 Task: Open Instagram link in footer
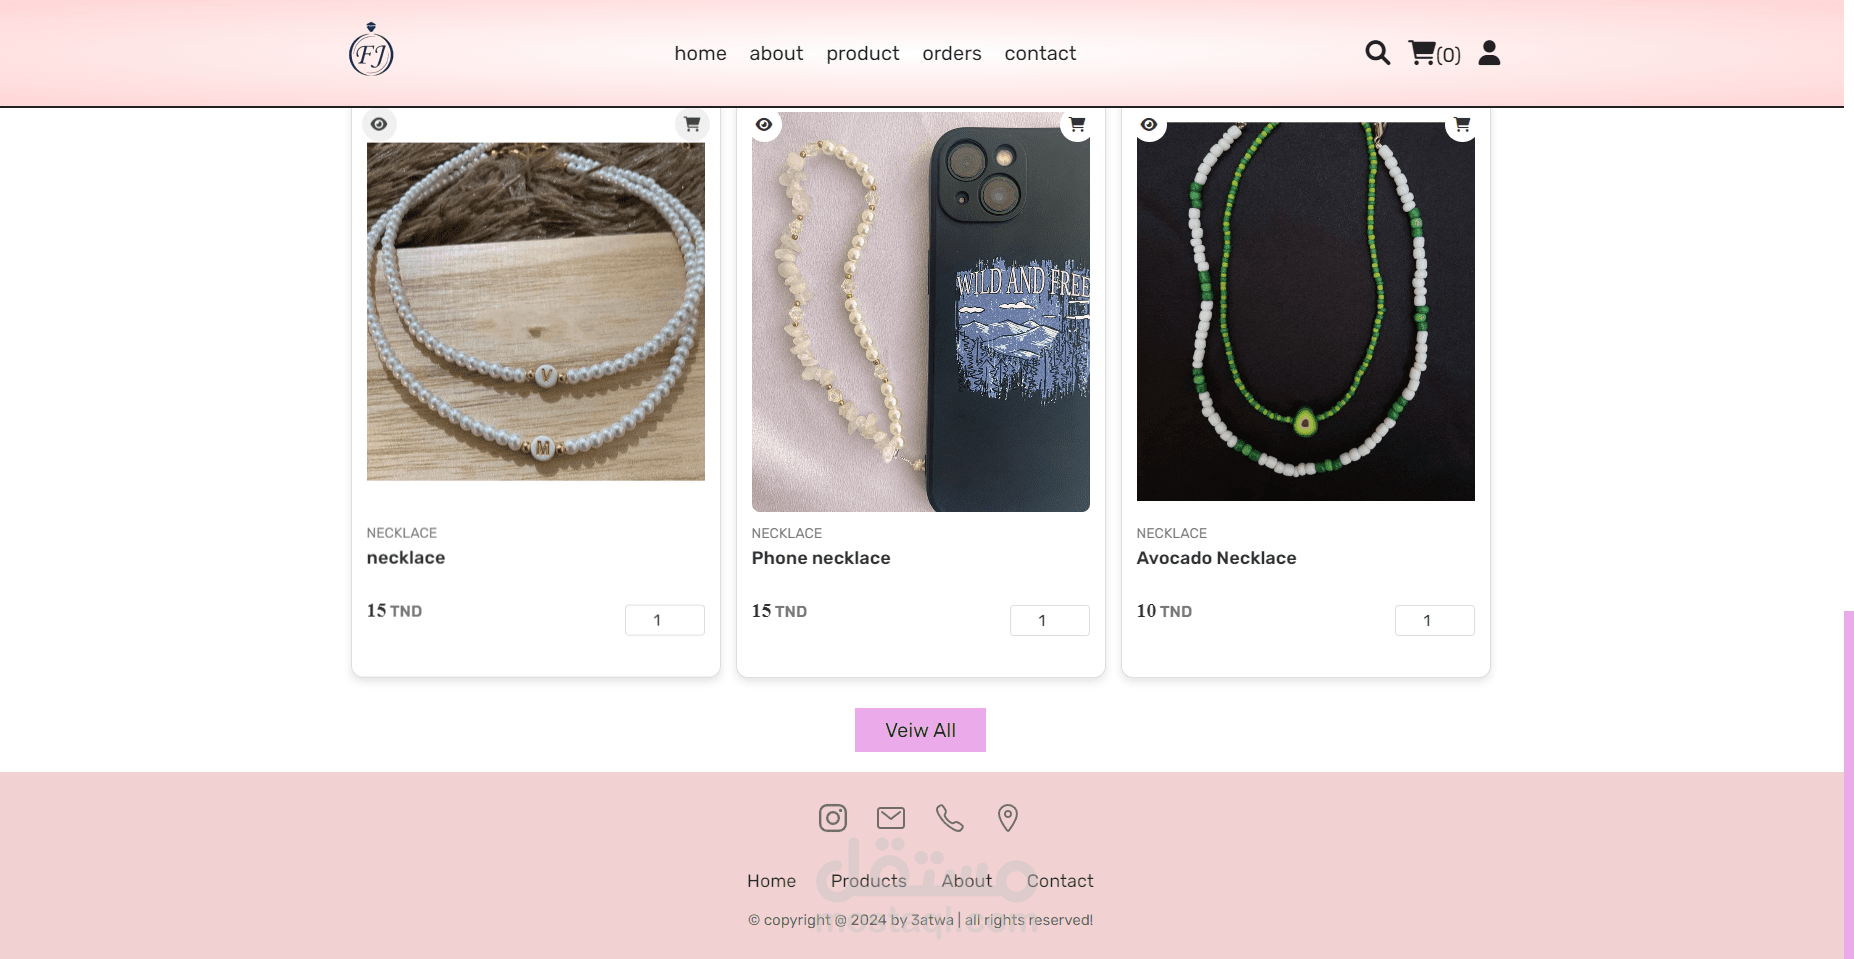click(833, 818)
